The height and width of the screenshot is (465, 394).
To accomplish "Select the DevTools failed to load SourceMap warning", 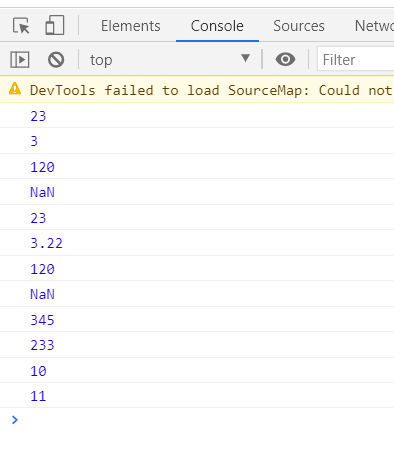I will [x=197, y=90].
